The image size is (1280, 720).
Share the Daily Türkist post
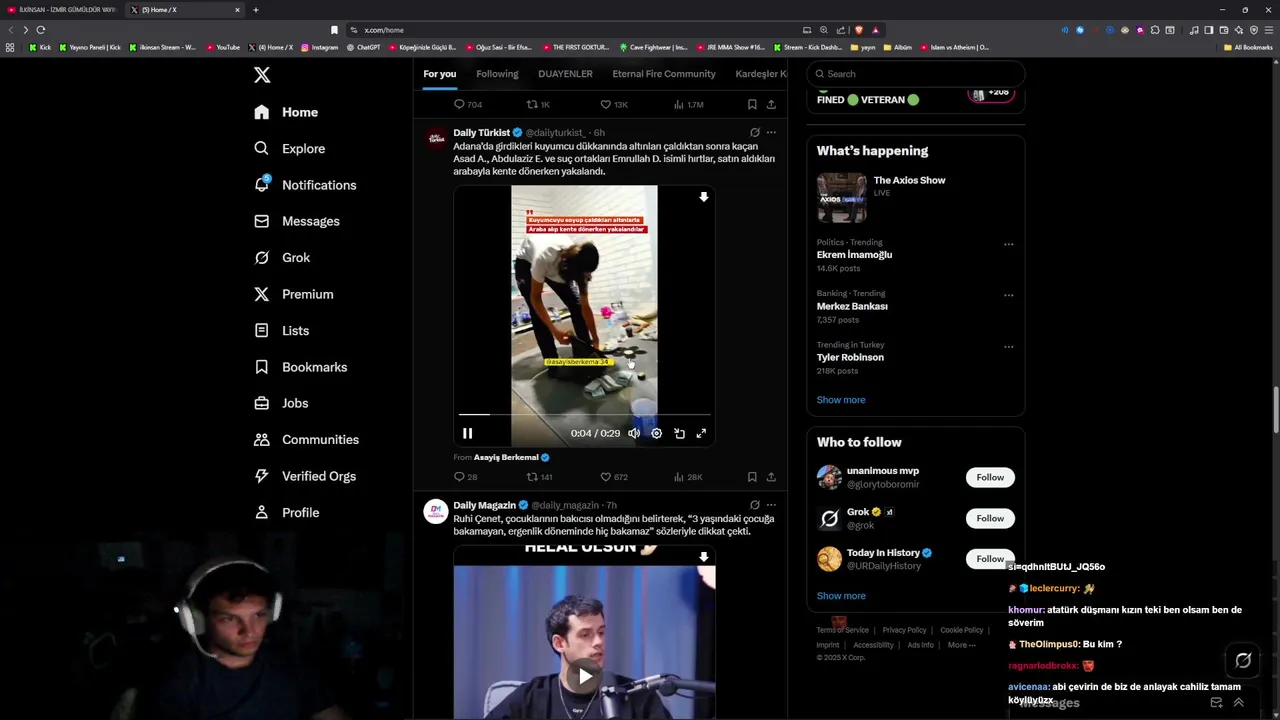771,477
